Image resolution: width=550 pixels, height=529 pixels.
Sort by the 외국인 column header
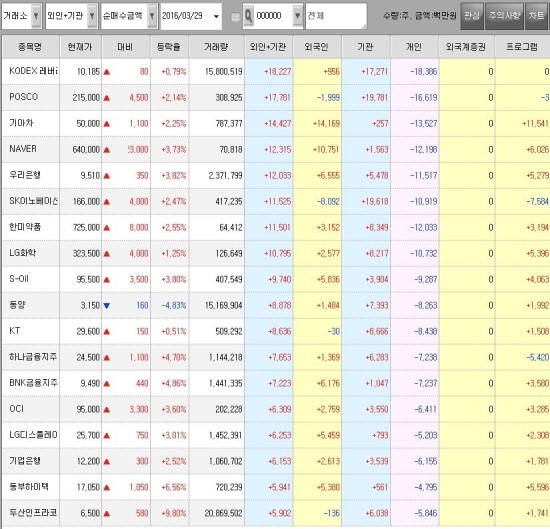(317, 47)
